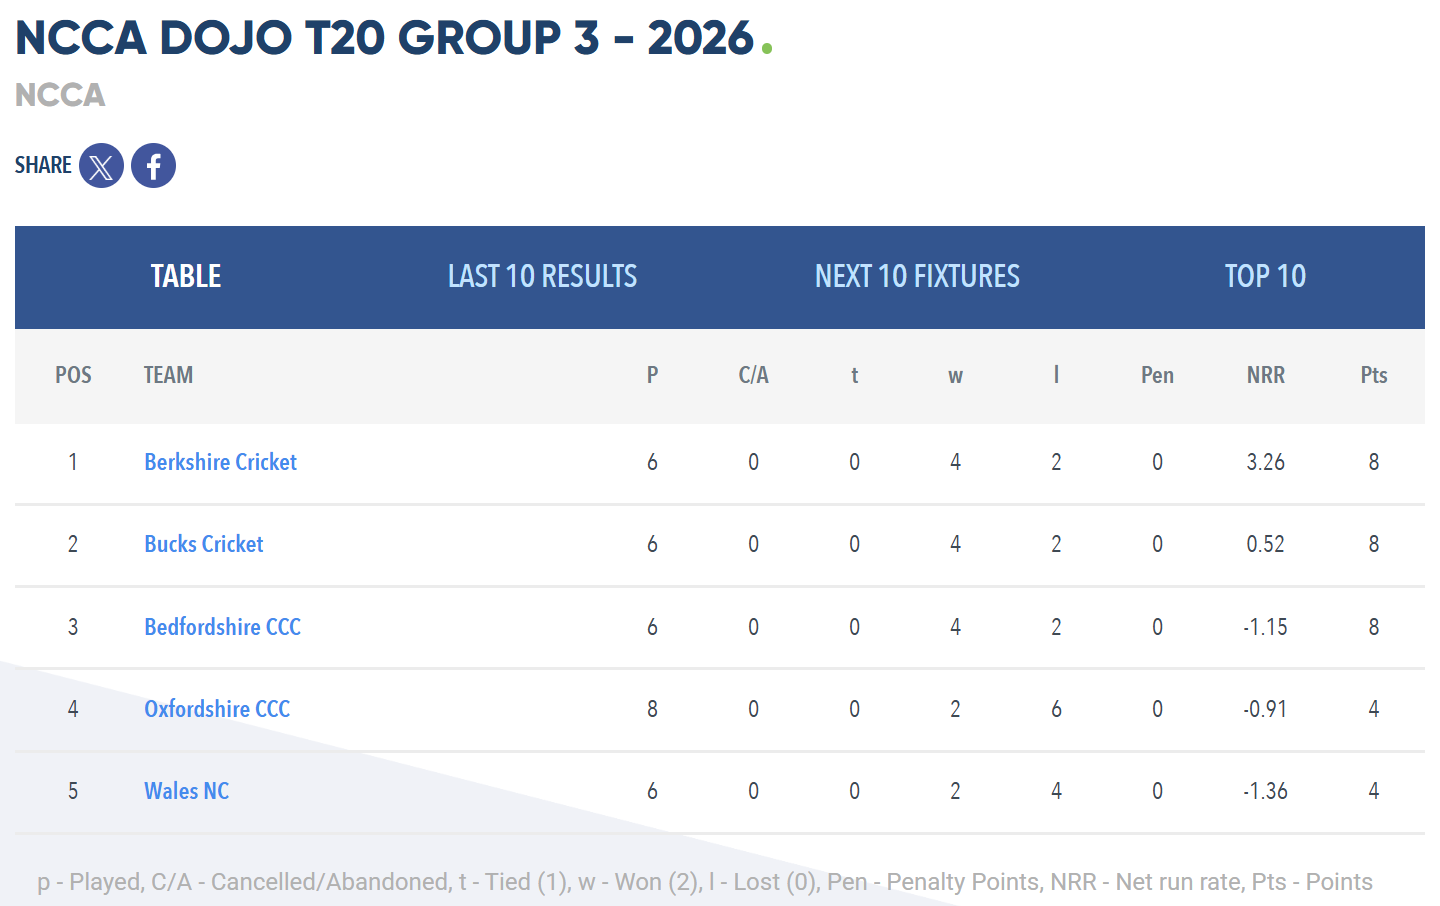The image size is (1440, 906).
Task: Click the NRR column header
Action: coord(1265,375)
